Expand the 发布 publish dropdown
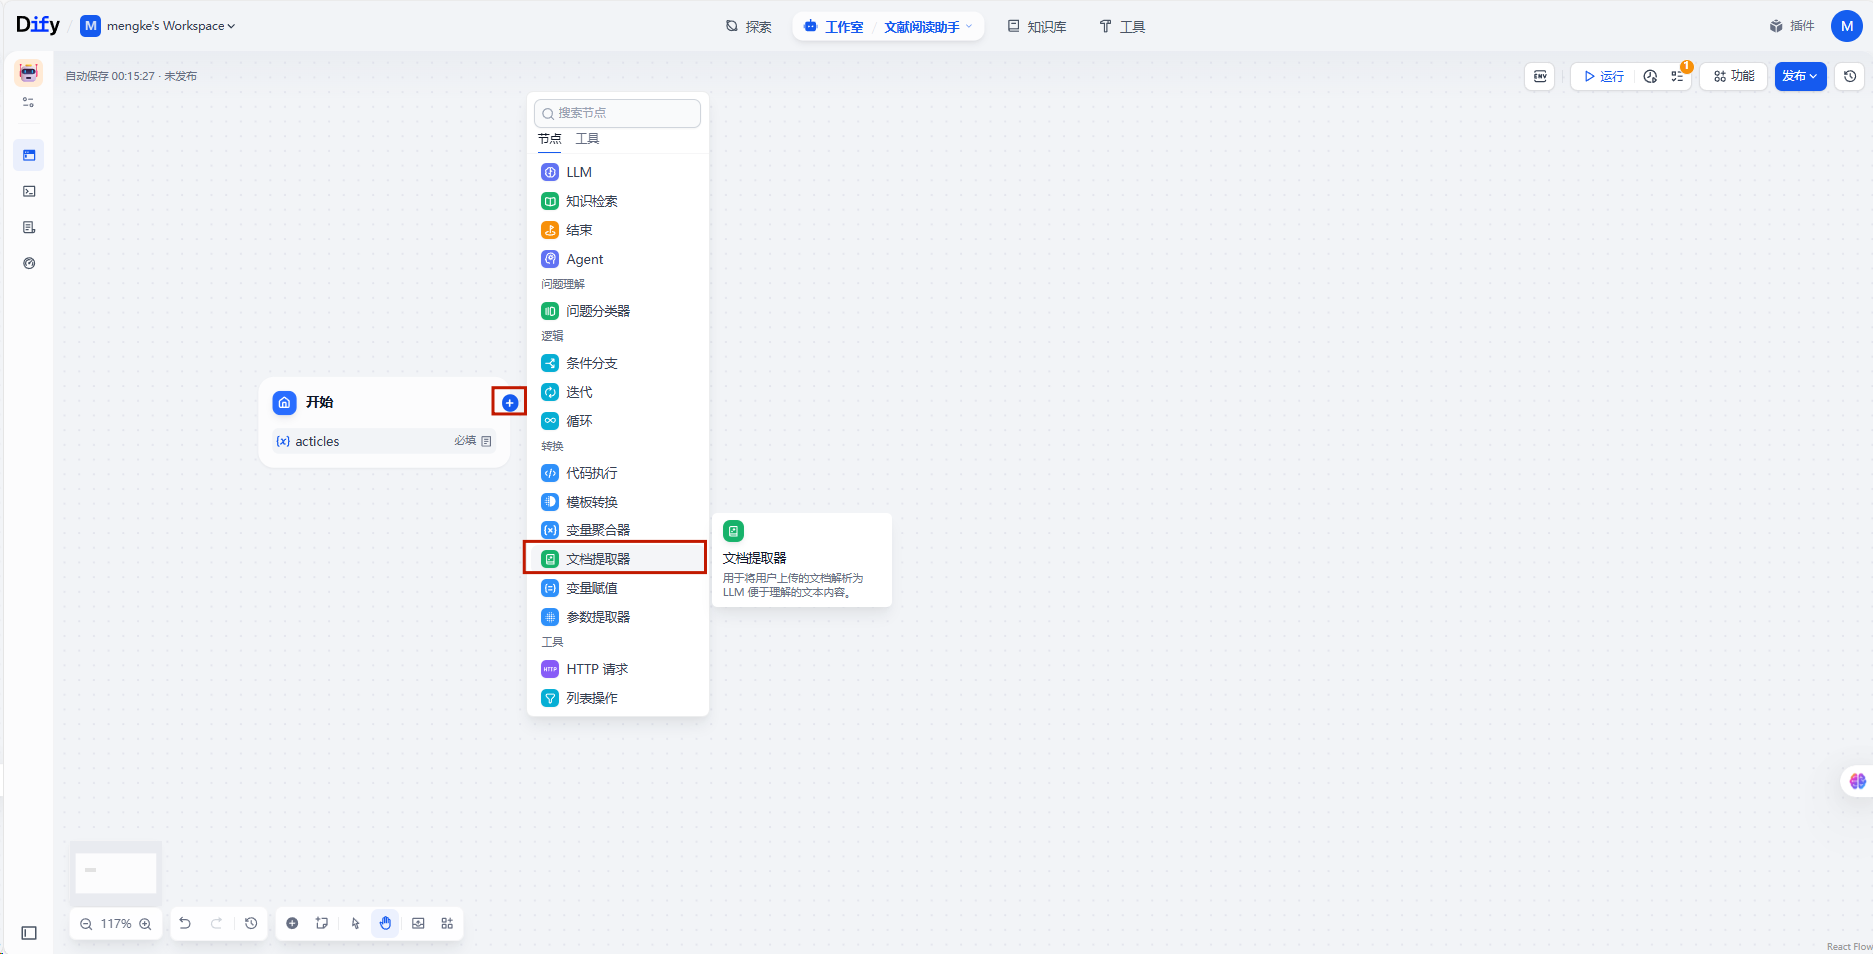This screenshot has width=1873, height=954. [x=1800, y=76]
